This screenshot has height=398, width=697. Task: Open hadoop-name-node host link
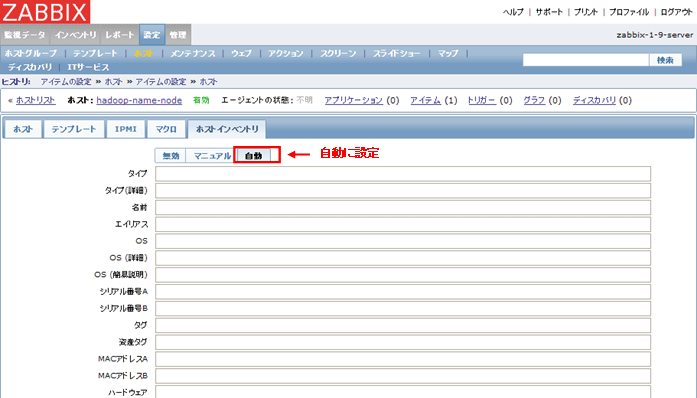pyautogui.click(x=139, y=101)
